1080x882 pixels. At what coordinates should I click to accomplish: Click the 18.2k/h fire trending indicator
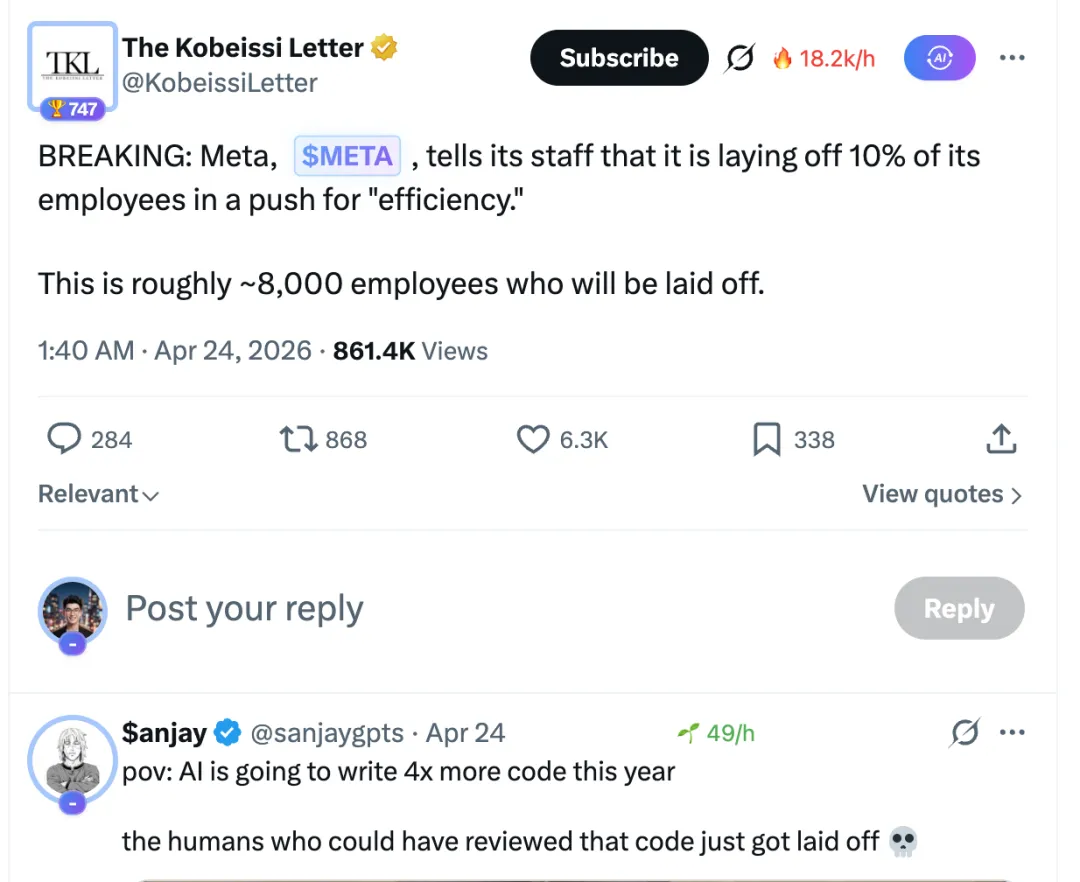[x=824, y=59]
